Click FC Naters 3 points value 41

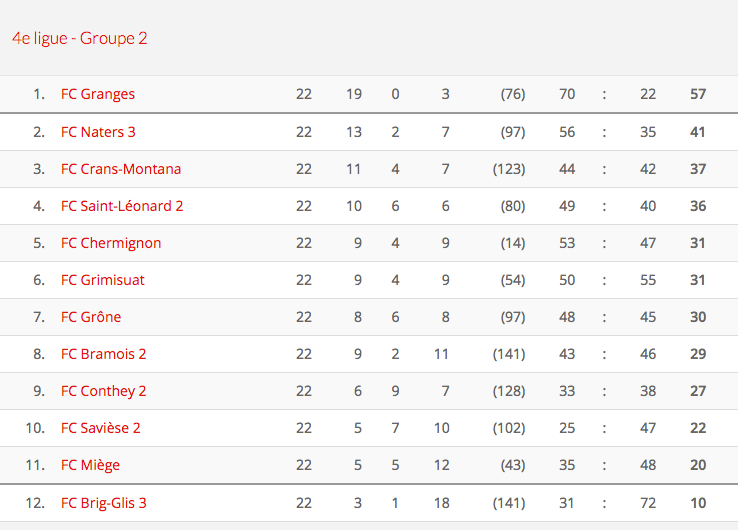(698, 132)
